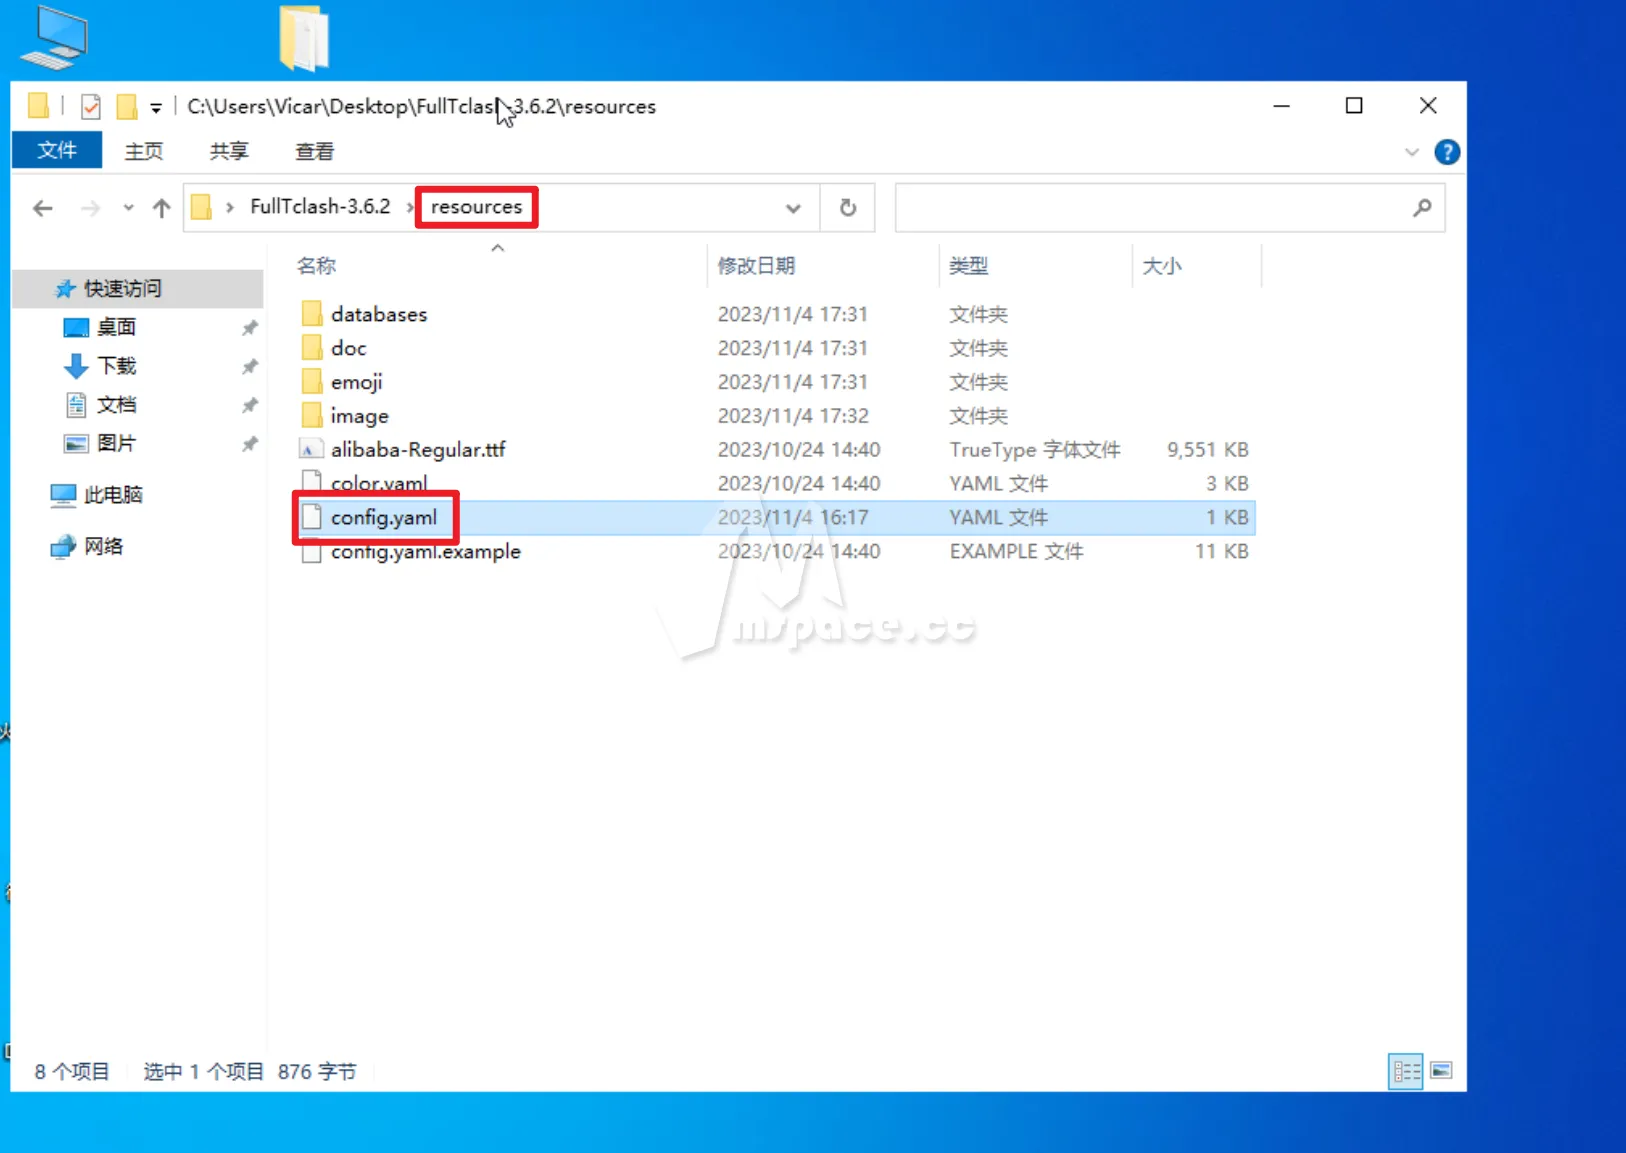The image size is (1626, 1153).
Task: Select the config.yaml file
Action: pyautogui.click(x=384, y=518)
